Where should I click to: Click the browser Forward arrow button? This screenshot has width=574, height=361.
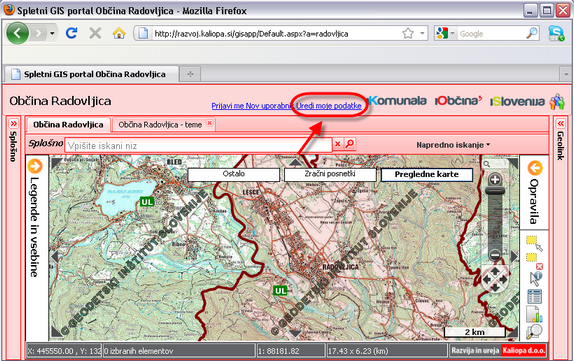pos(38,34)
